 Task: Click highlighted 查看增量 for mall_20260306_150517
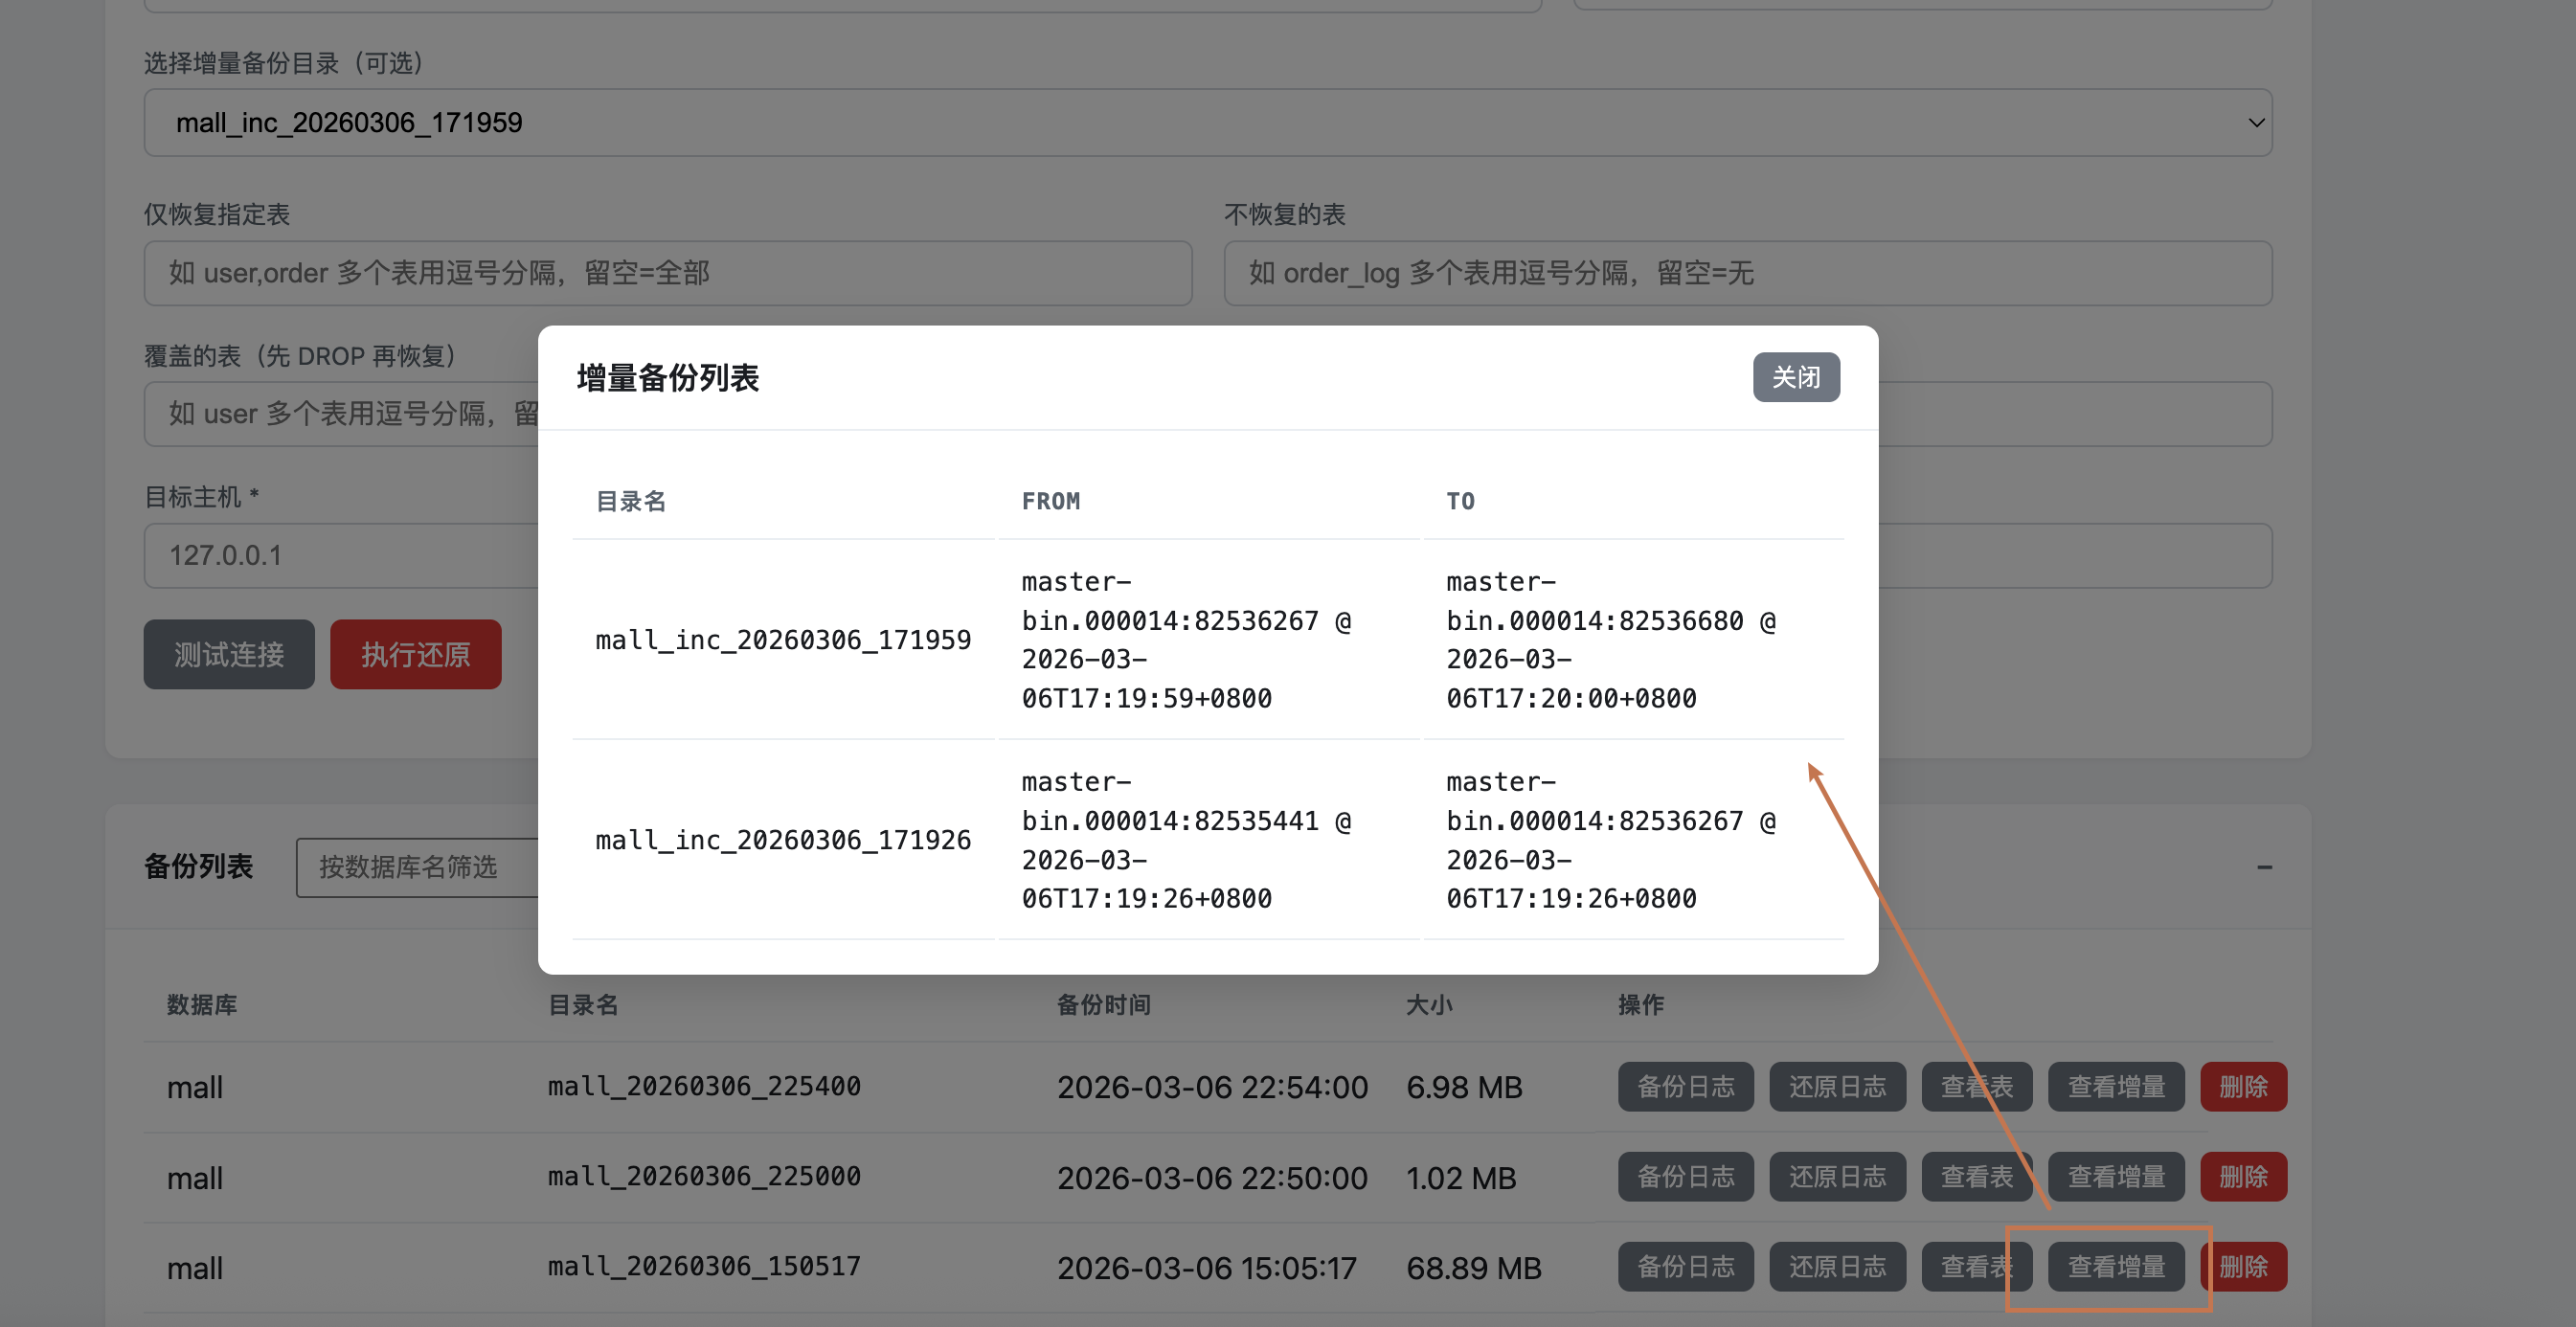(2115, 1266)
